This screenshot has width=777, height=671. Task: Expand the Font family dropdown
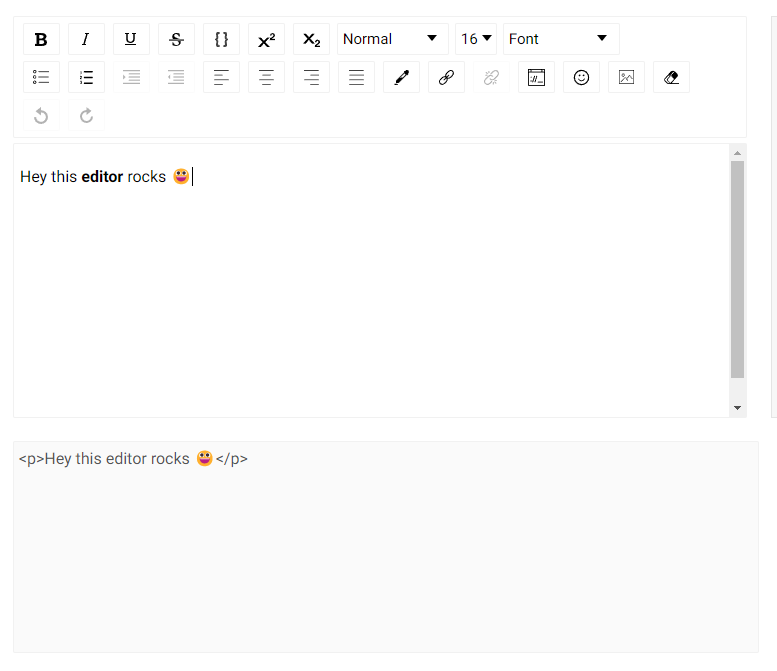pos(560,39)
